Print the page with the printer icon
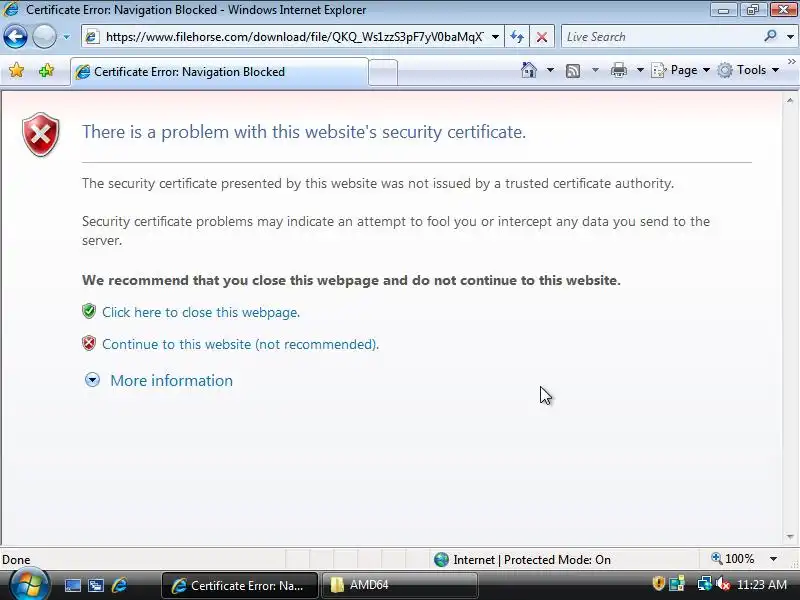 (x=618, y=70)
